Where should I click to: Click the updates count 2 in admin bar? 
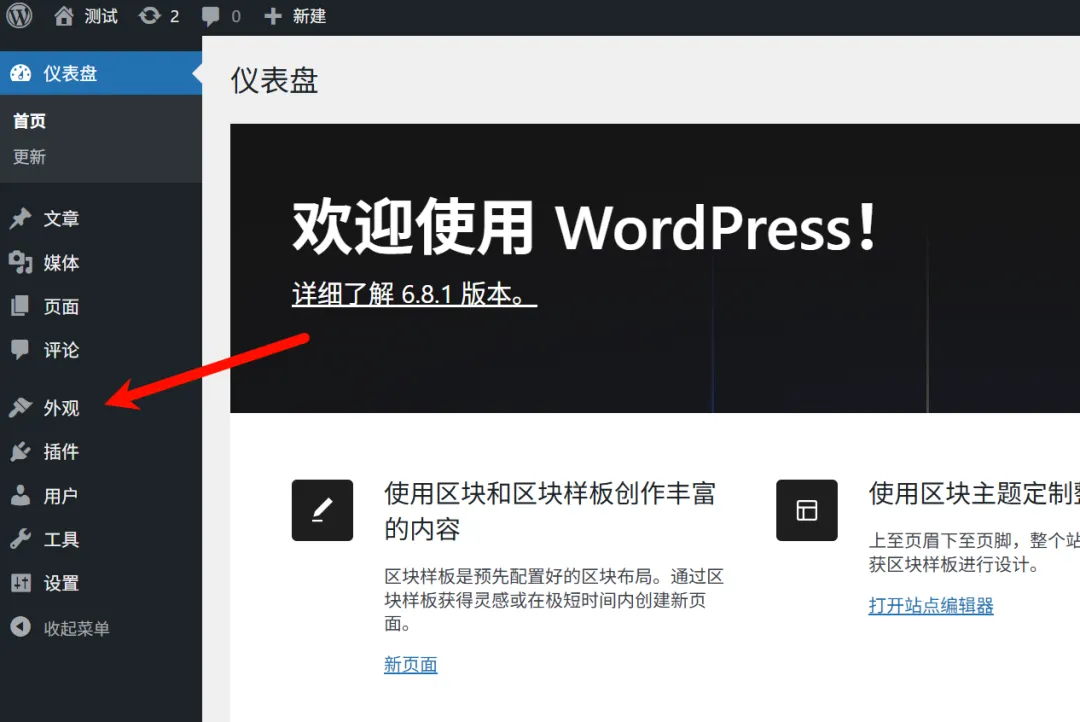click(174, 17)
